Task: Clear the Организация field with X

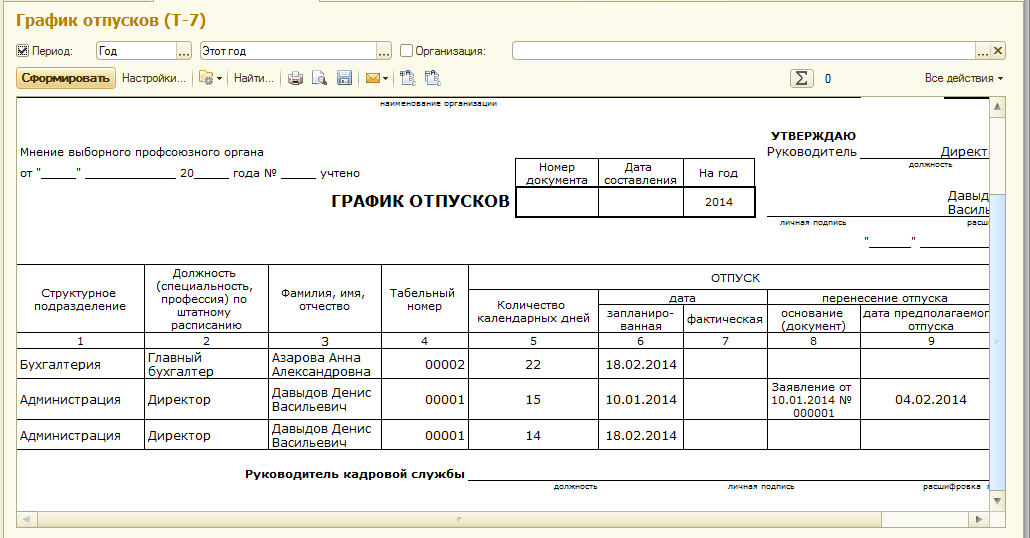Action: point(998,51)
